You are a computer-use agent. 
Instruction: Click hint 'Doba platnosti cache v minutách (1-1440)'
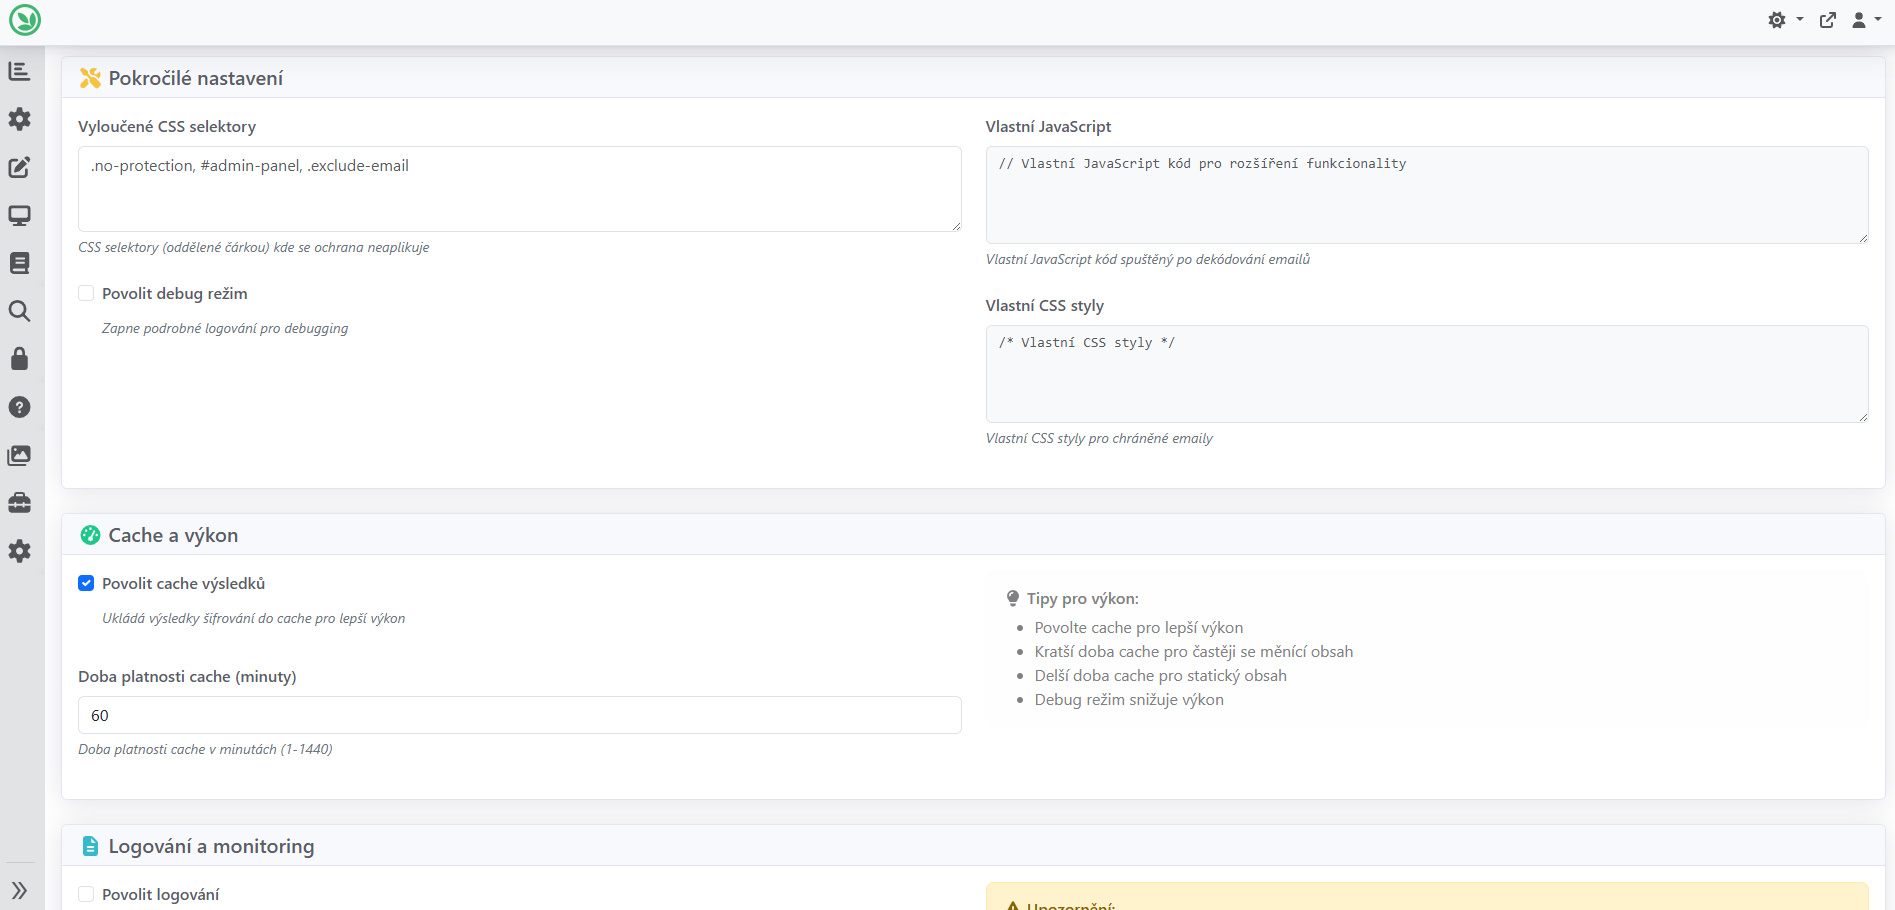click(x=205, y=749)
